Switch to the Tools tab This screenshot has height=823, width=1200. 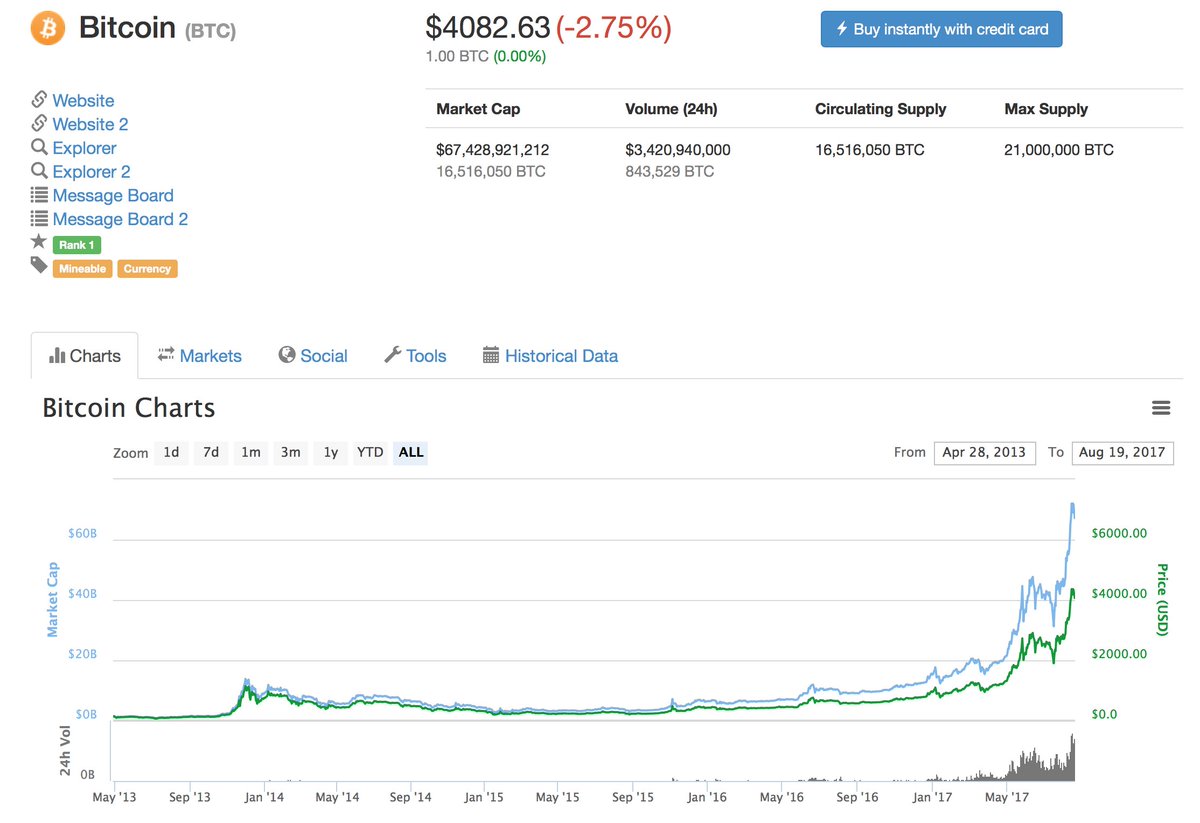point(415,356)
